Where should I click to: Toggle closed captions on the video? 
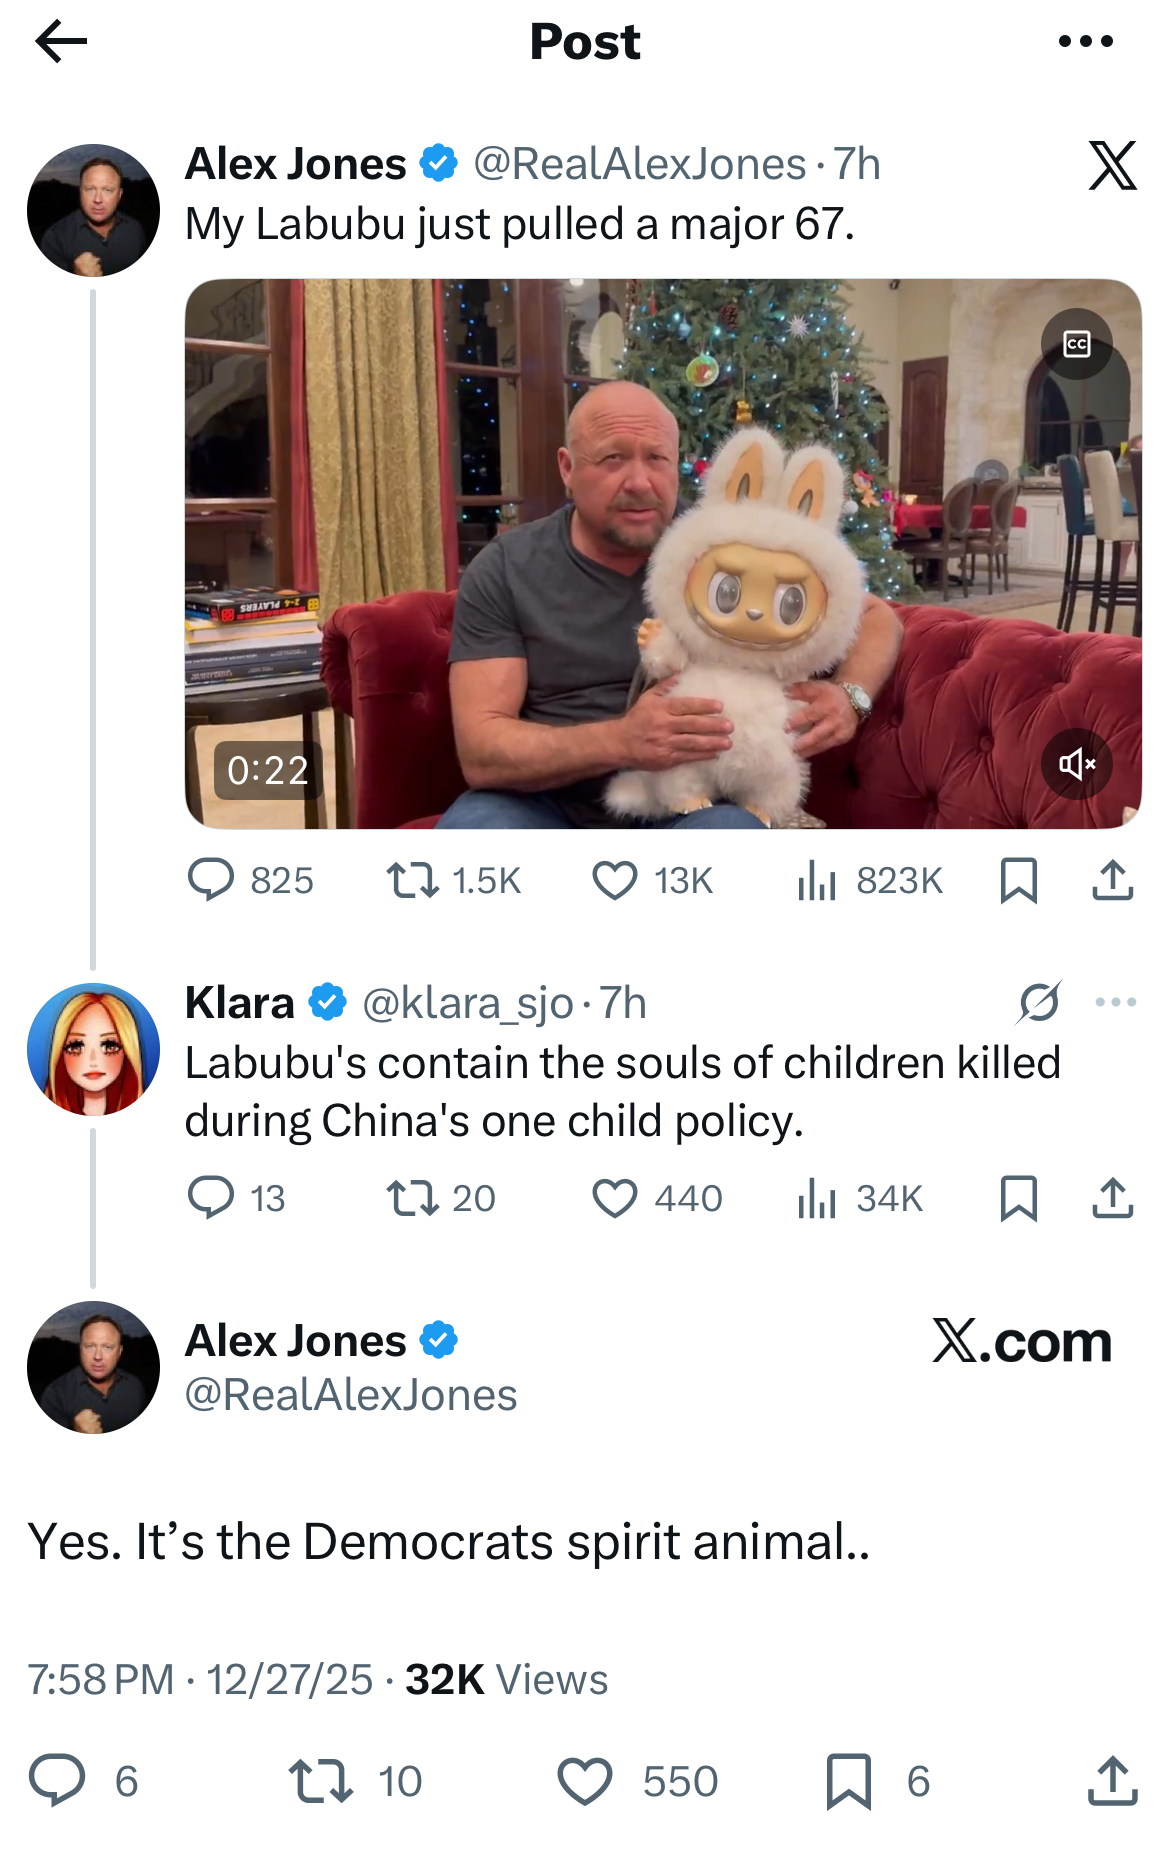coord(1076,345)
